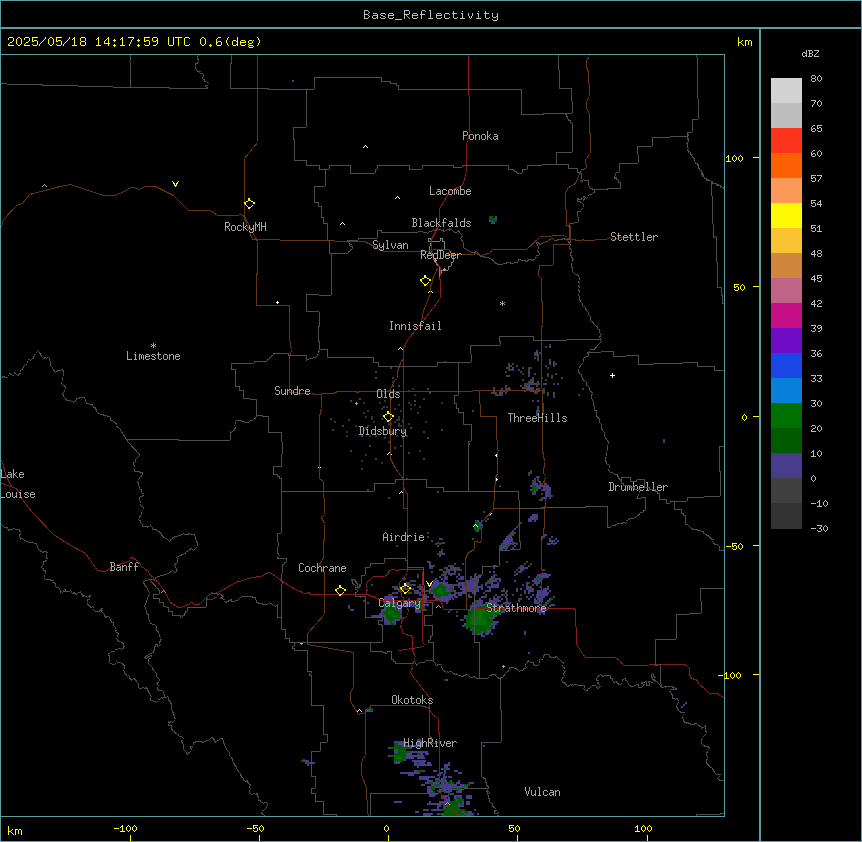862x842 pixels.
Task: Click the Calgary city label
Action: [x=399, y=603]
